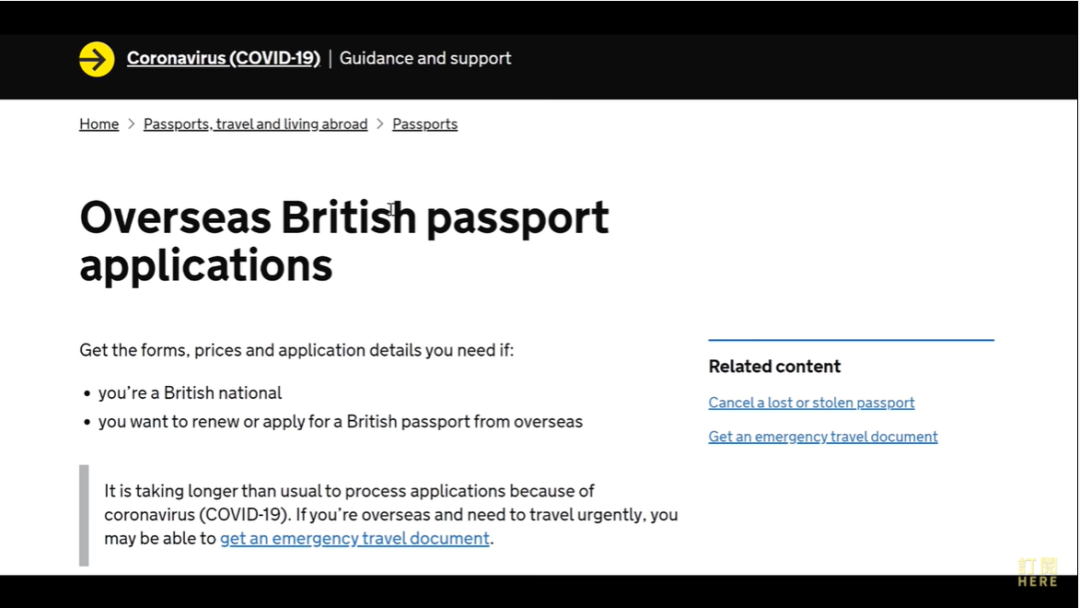The height and width of the screenshot is (608, 1080).
Task: Go to the Home breadcrumb
Action: point(99,124)
